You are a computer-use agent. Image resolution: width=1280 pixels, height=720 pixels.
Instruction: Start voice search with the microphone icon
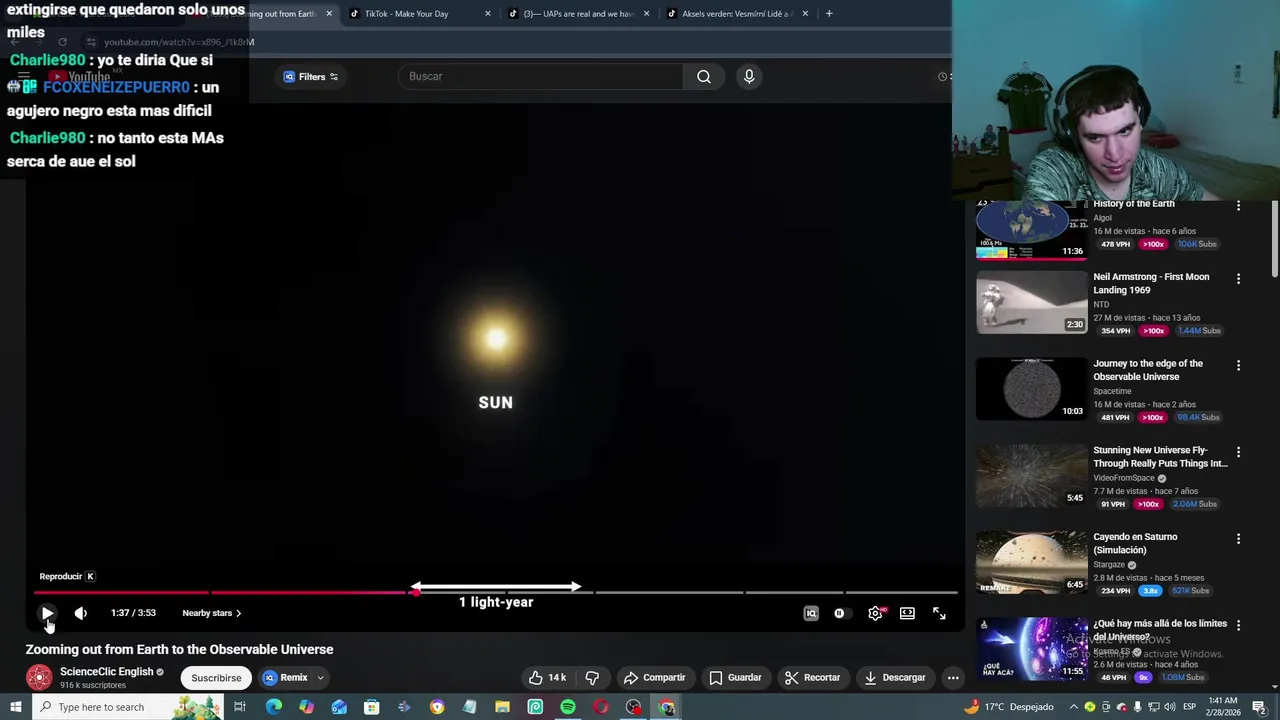[749, 76]
